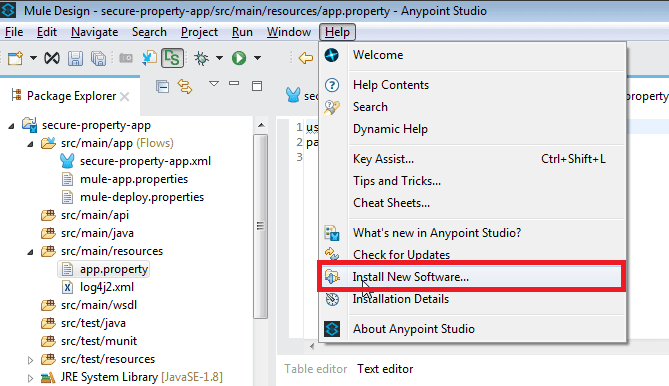Select src/main/api folder
The height and width of the screenshot is (386, 669).
coord(85,215)
